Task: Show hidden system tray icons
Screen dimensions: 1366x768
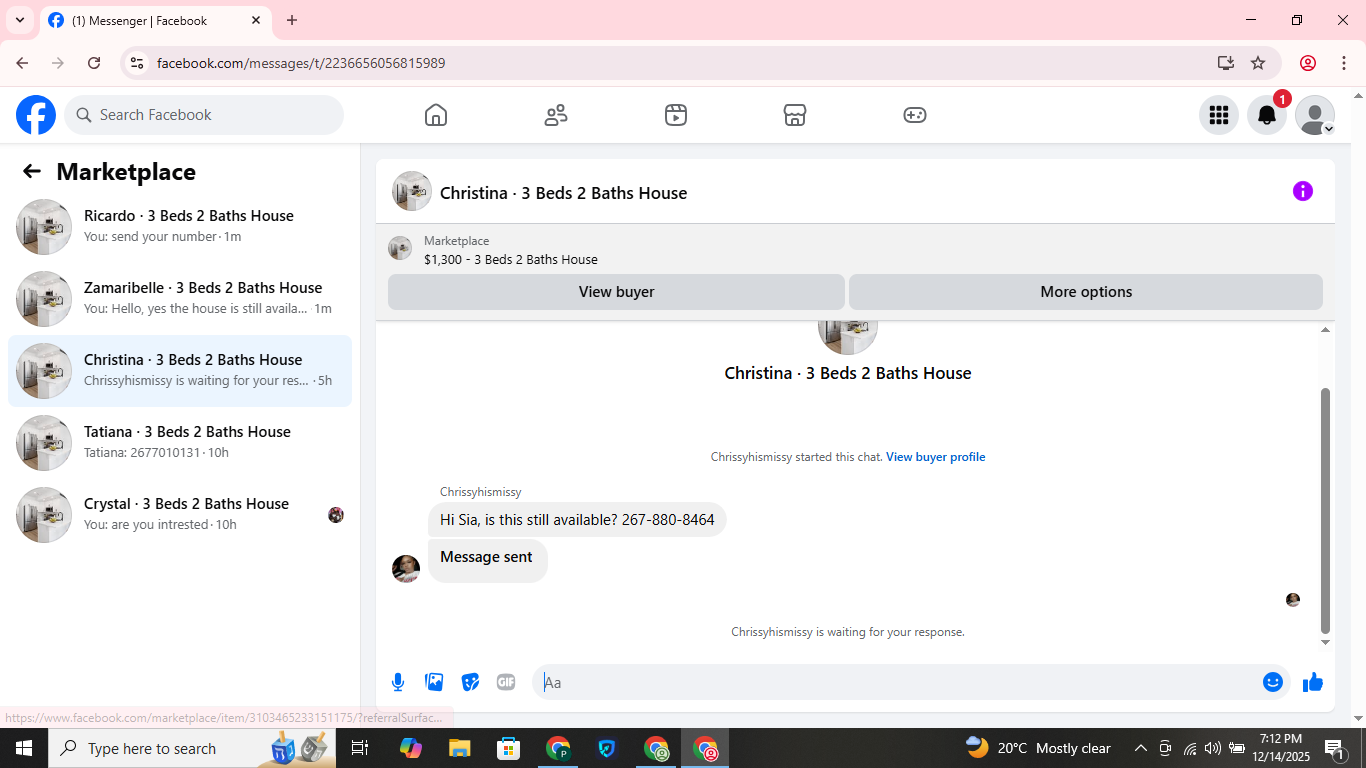Action: (x=1140, y=748)
